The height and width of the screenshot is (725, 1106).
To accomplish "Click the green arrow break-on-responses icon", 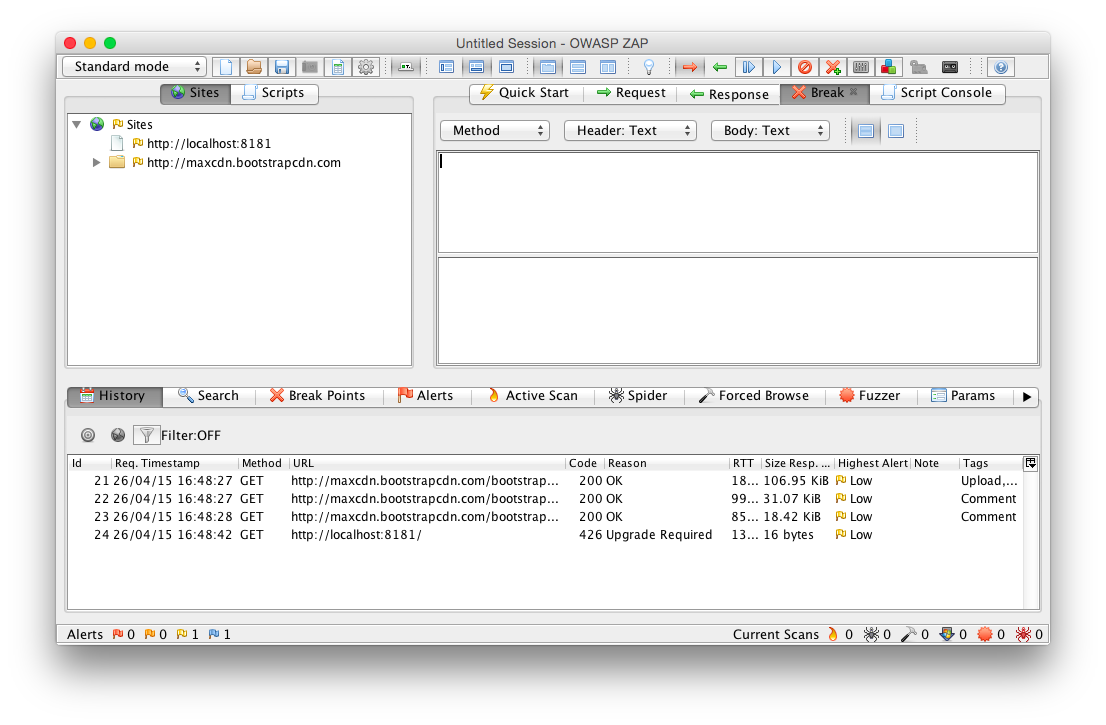I will [x=719, y=67].
